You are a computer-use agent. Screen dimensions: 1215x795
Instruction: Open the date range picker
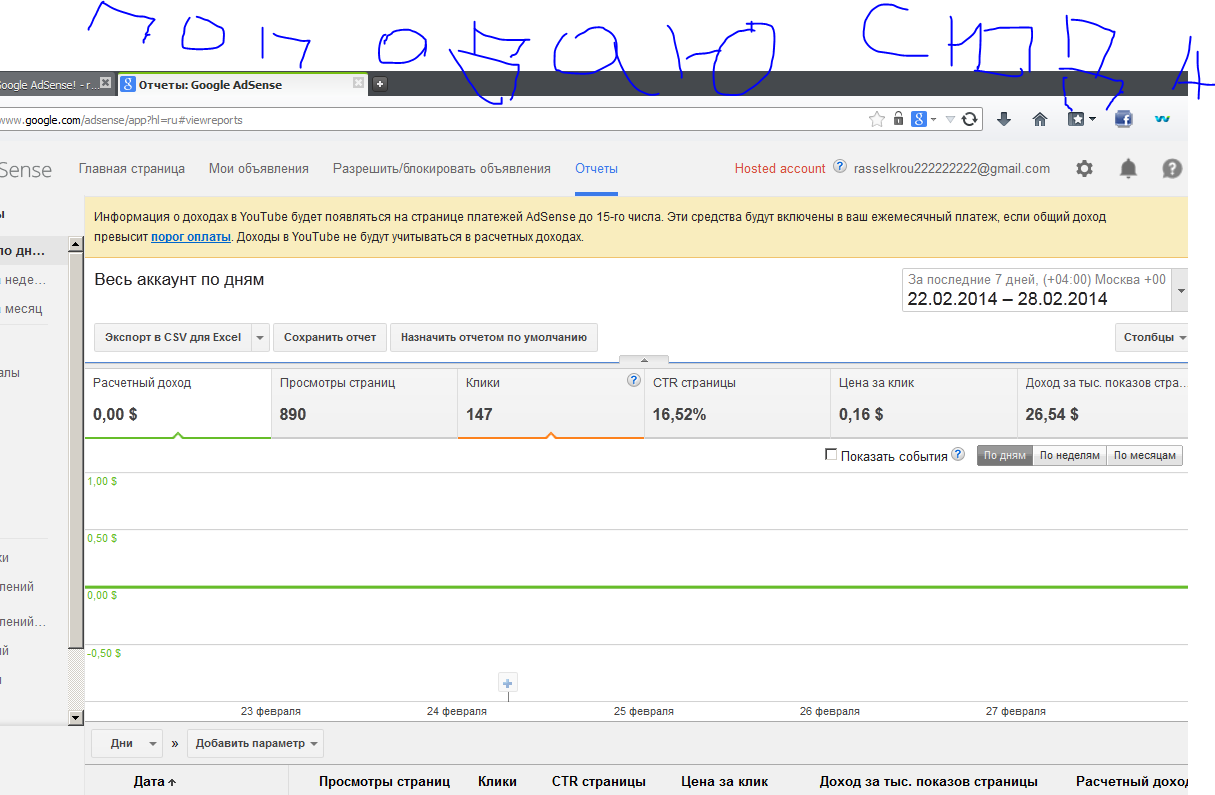1045,290
